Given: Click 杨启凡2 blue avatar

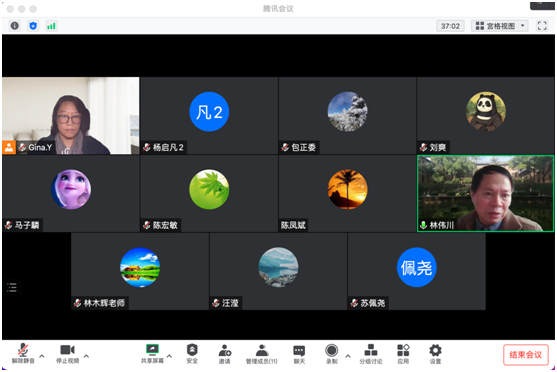Looking at the screenshot, I should (x=209, y=112).
